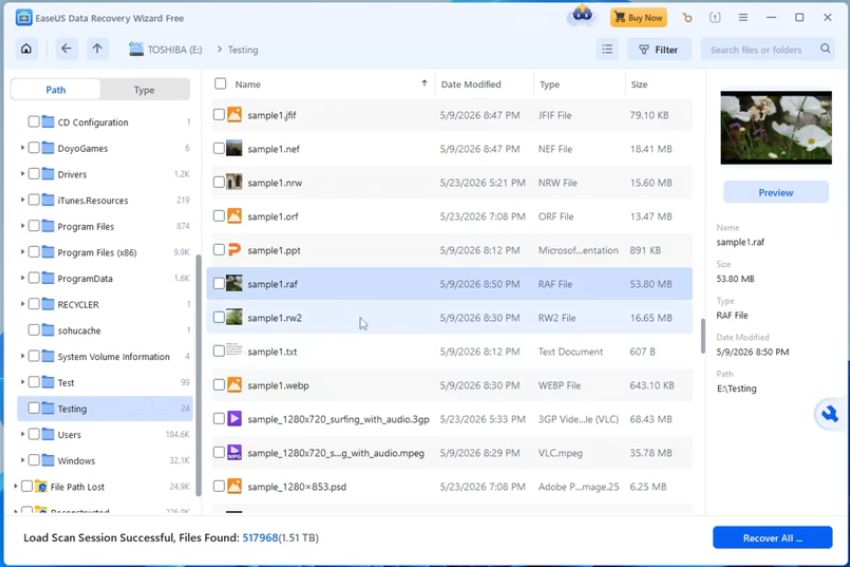Expand the Program Files folder
The width and height of the screenshot is (850, 567).
22,225
